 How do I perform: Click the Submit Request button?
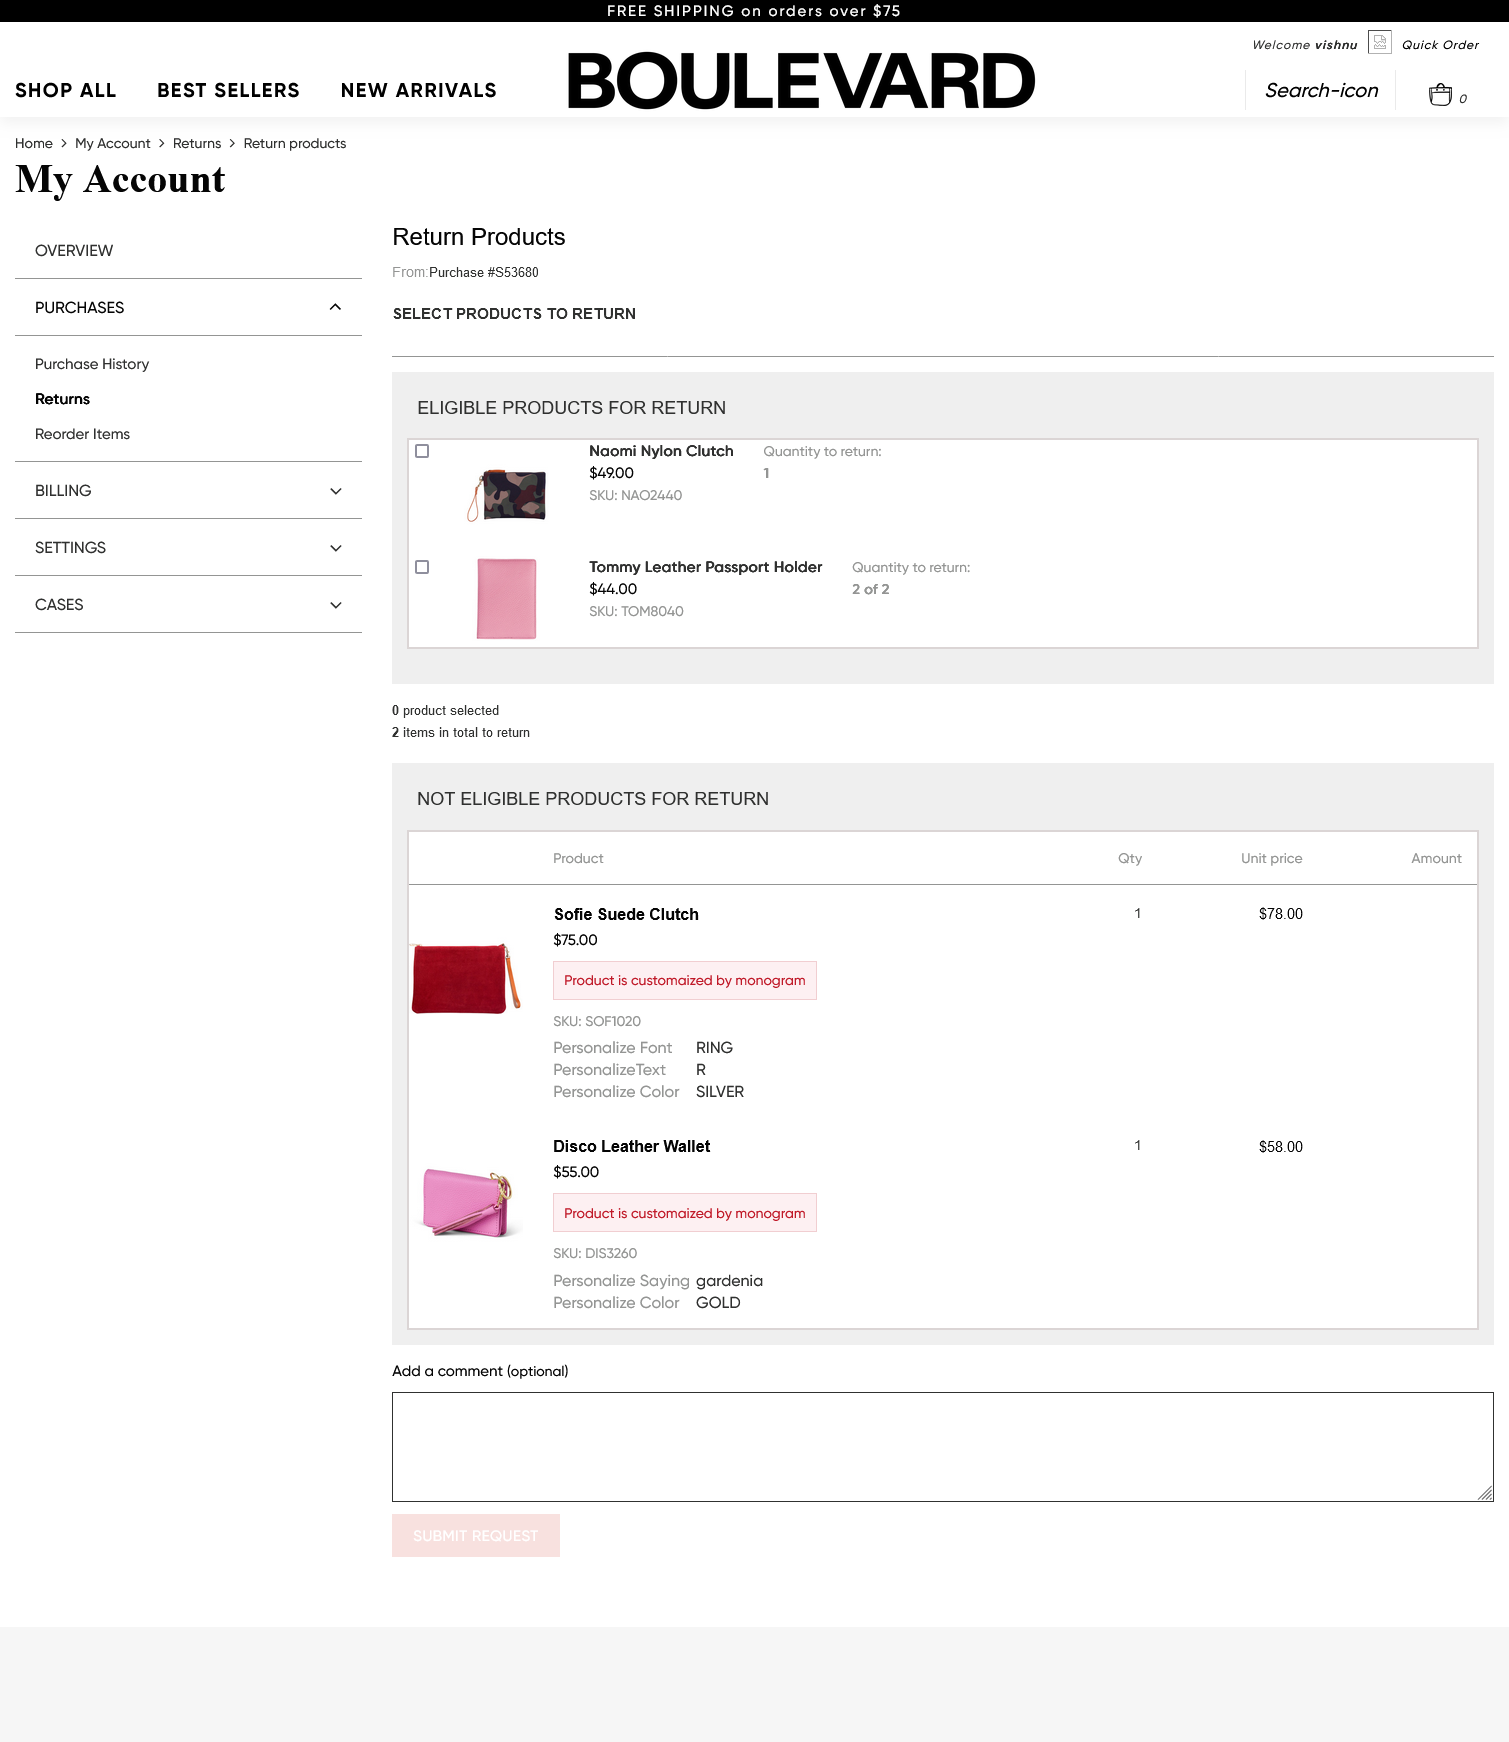(476, 1536)
